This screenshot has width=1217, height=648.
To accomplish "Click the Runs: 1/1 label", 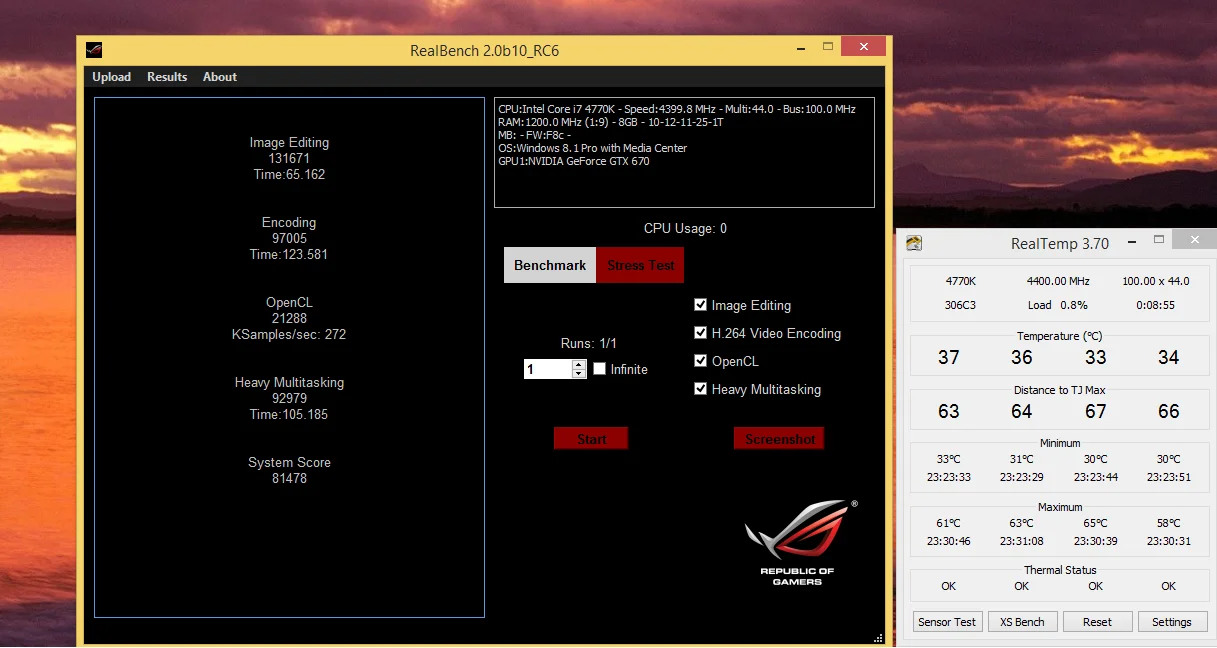I will click(589, 343).
